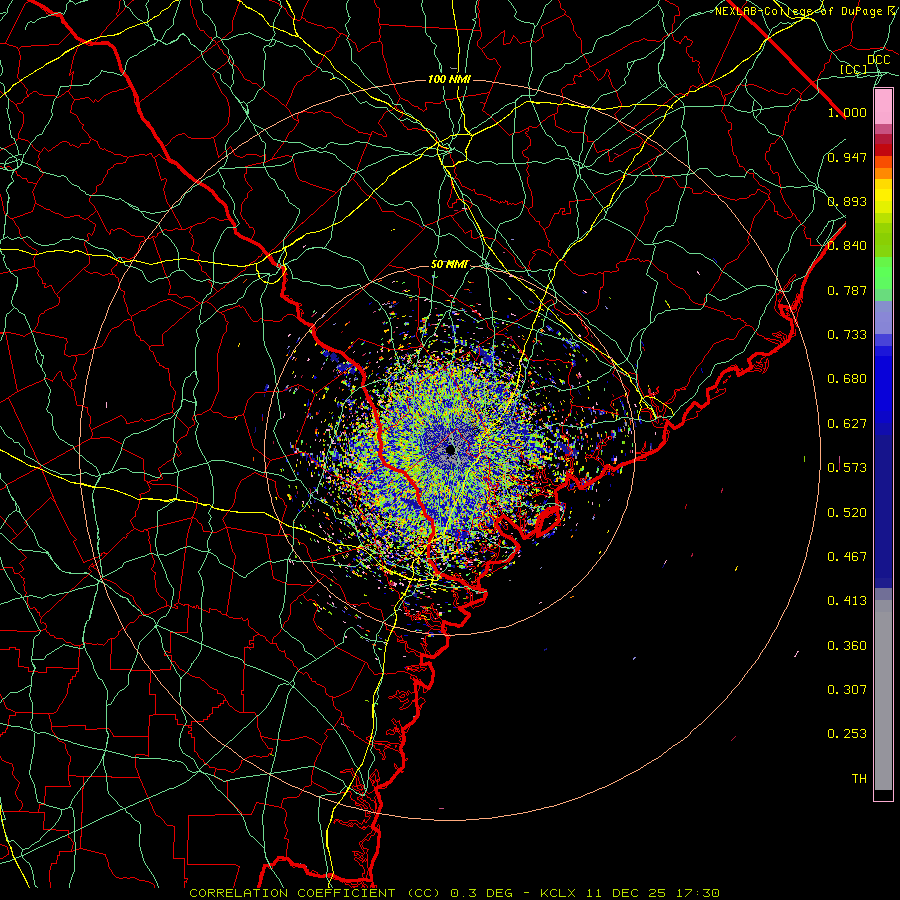Click the 1.000 color scale value
900x900 pixels.
847,112
